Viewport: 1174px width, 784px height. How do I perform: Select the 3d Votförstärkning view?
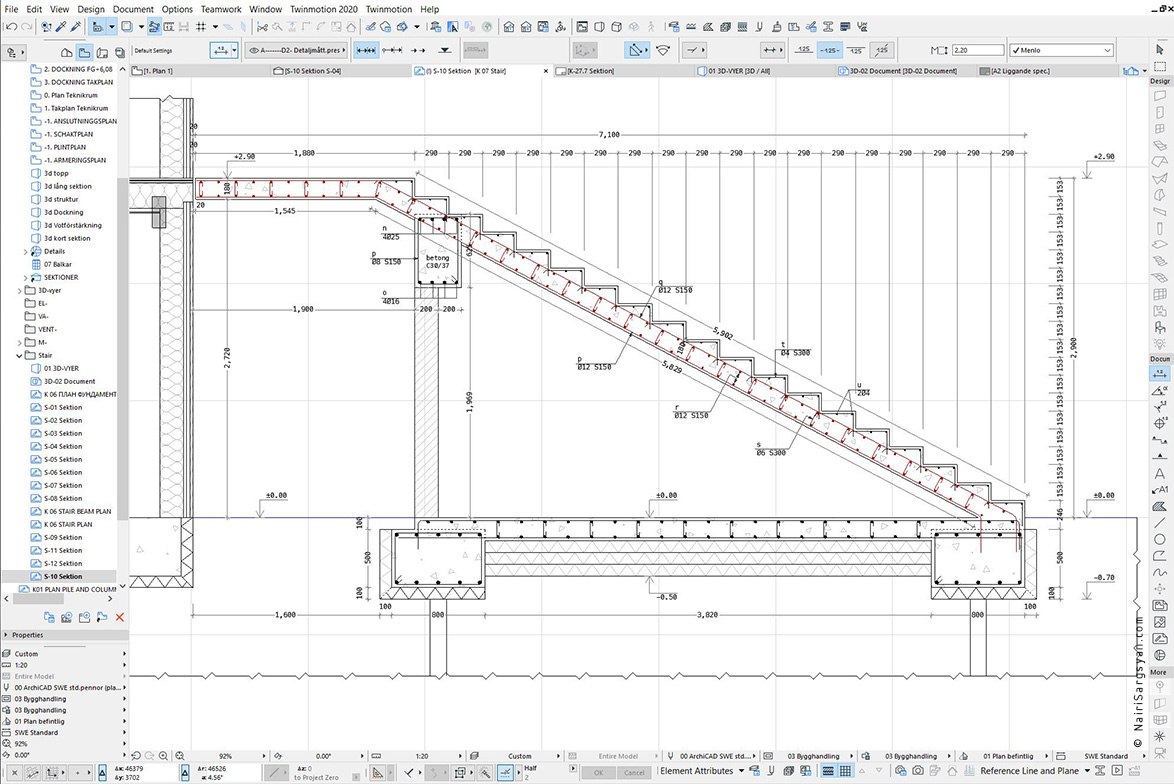[x=72, y=225]
